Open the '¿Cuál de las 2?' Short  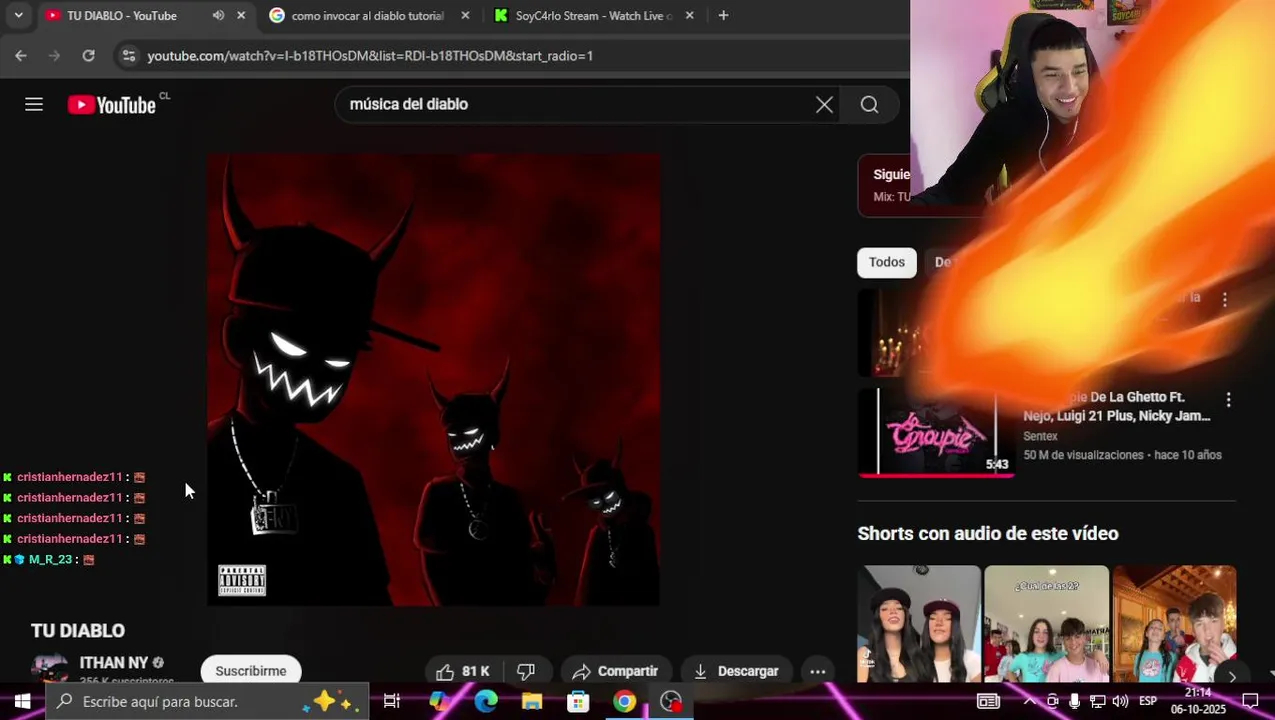point(1046,624)
